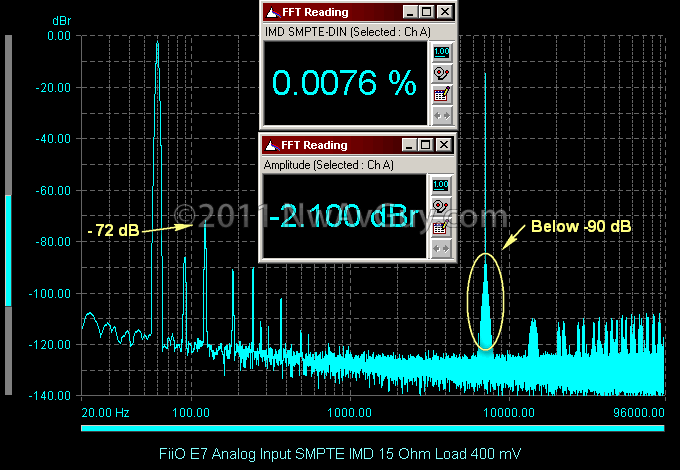The width and height of the screenshot is (680, 470).
Task: Click the title bar app icon of Amplitude window
Action: pyautogui.click(x=272, y=145)
